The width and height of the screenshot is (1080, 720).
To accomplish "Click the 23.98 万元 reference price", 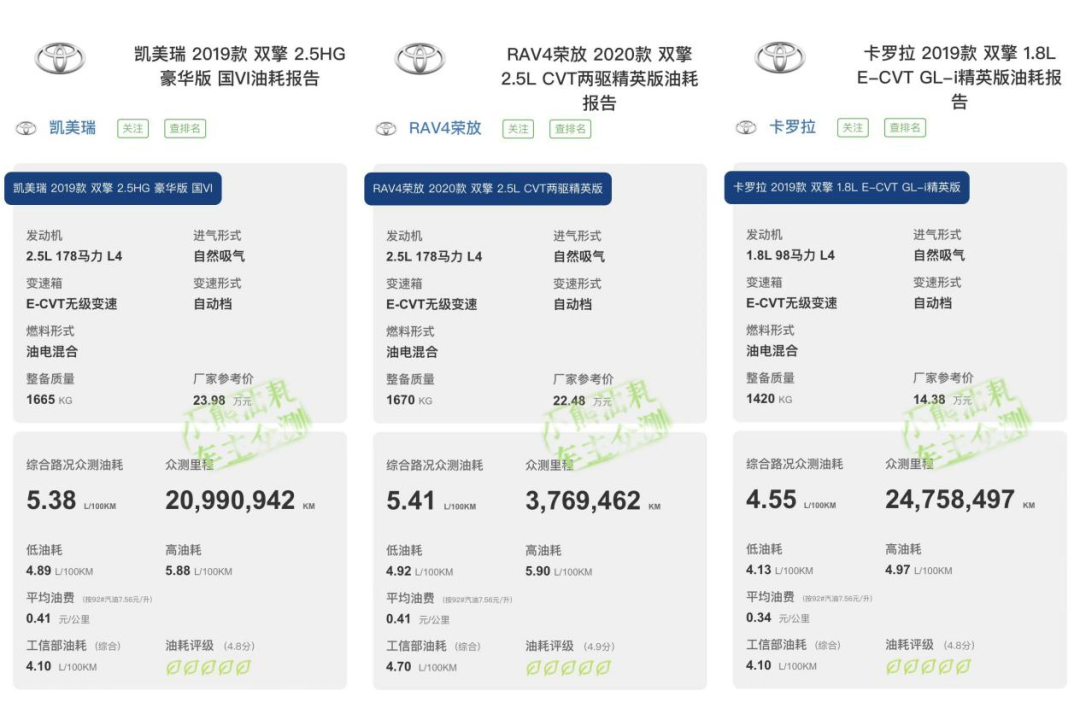I will [222, 400].
